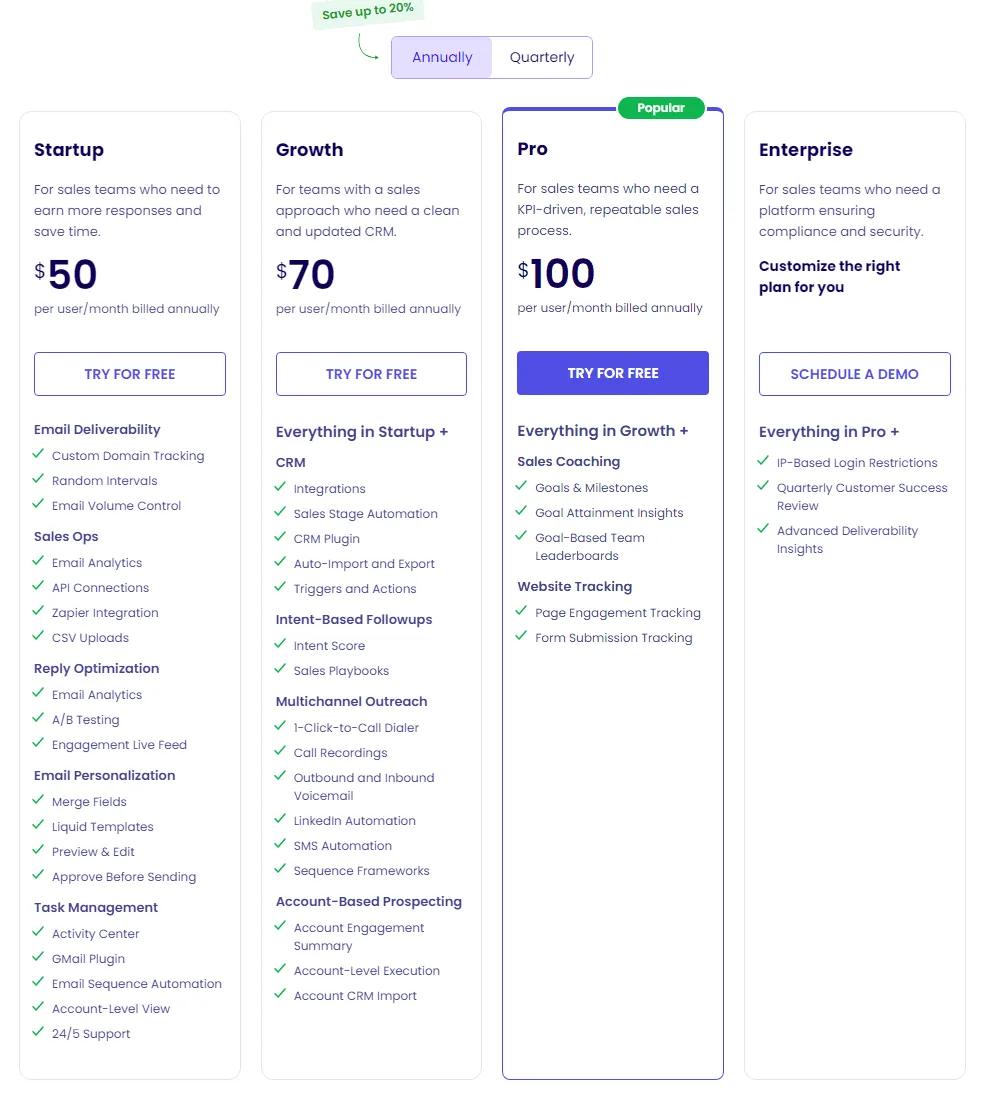Click the checkmark beside LinkedIn Automation
Viewport: 991px width, 1093px height.
[x=280, y=820]
